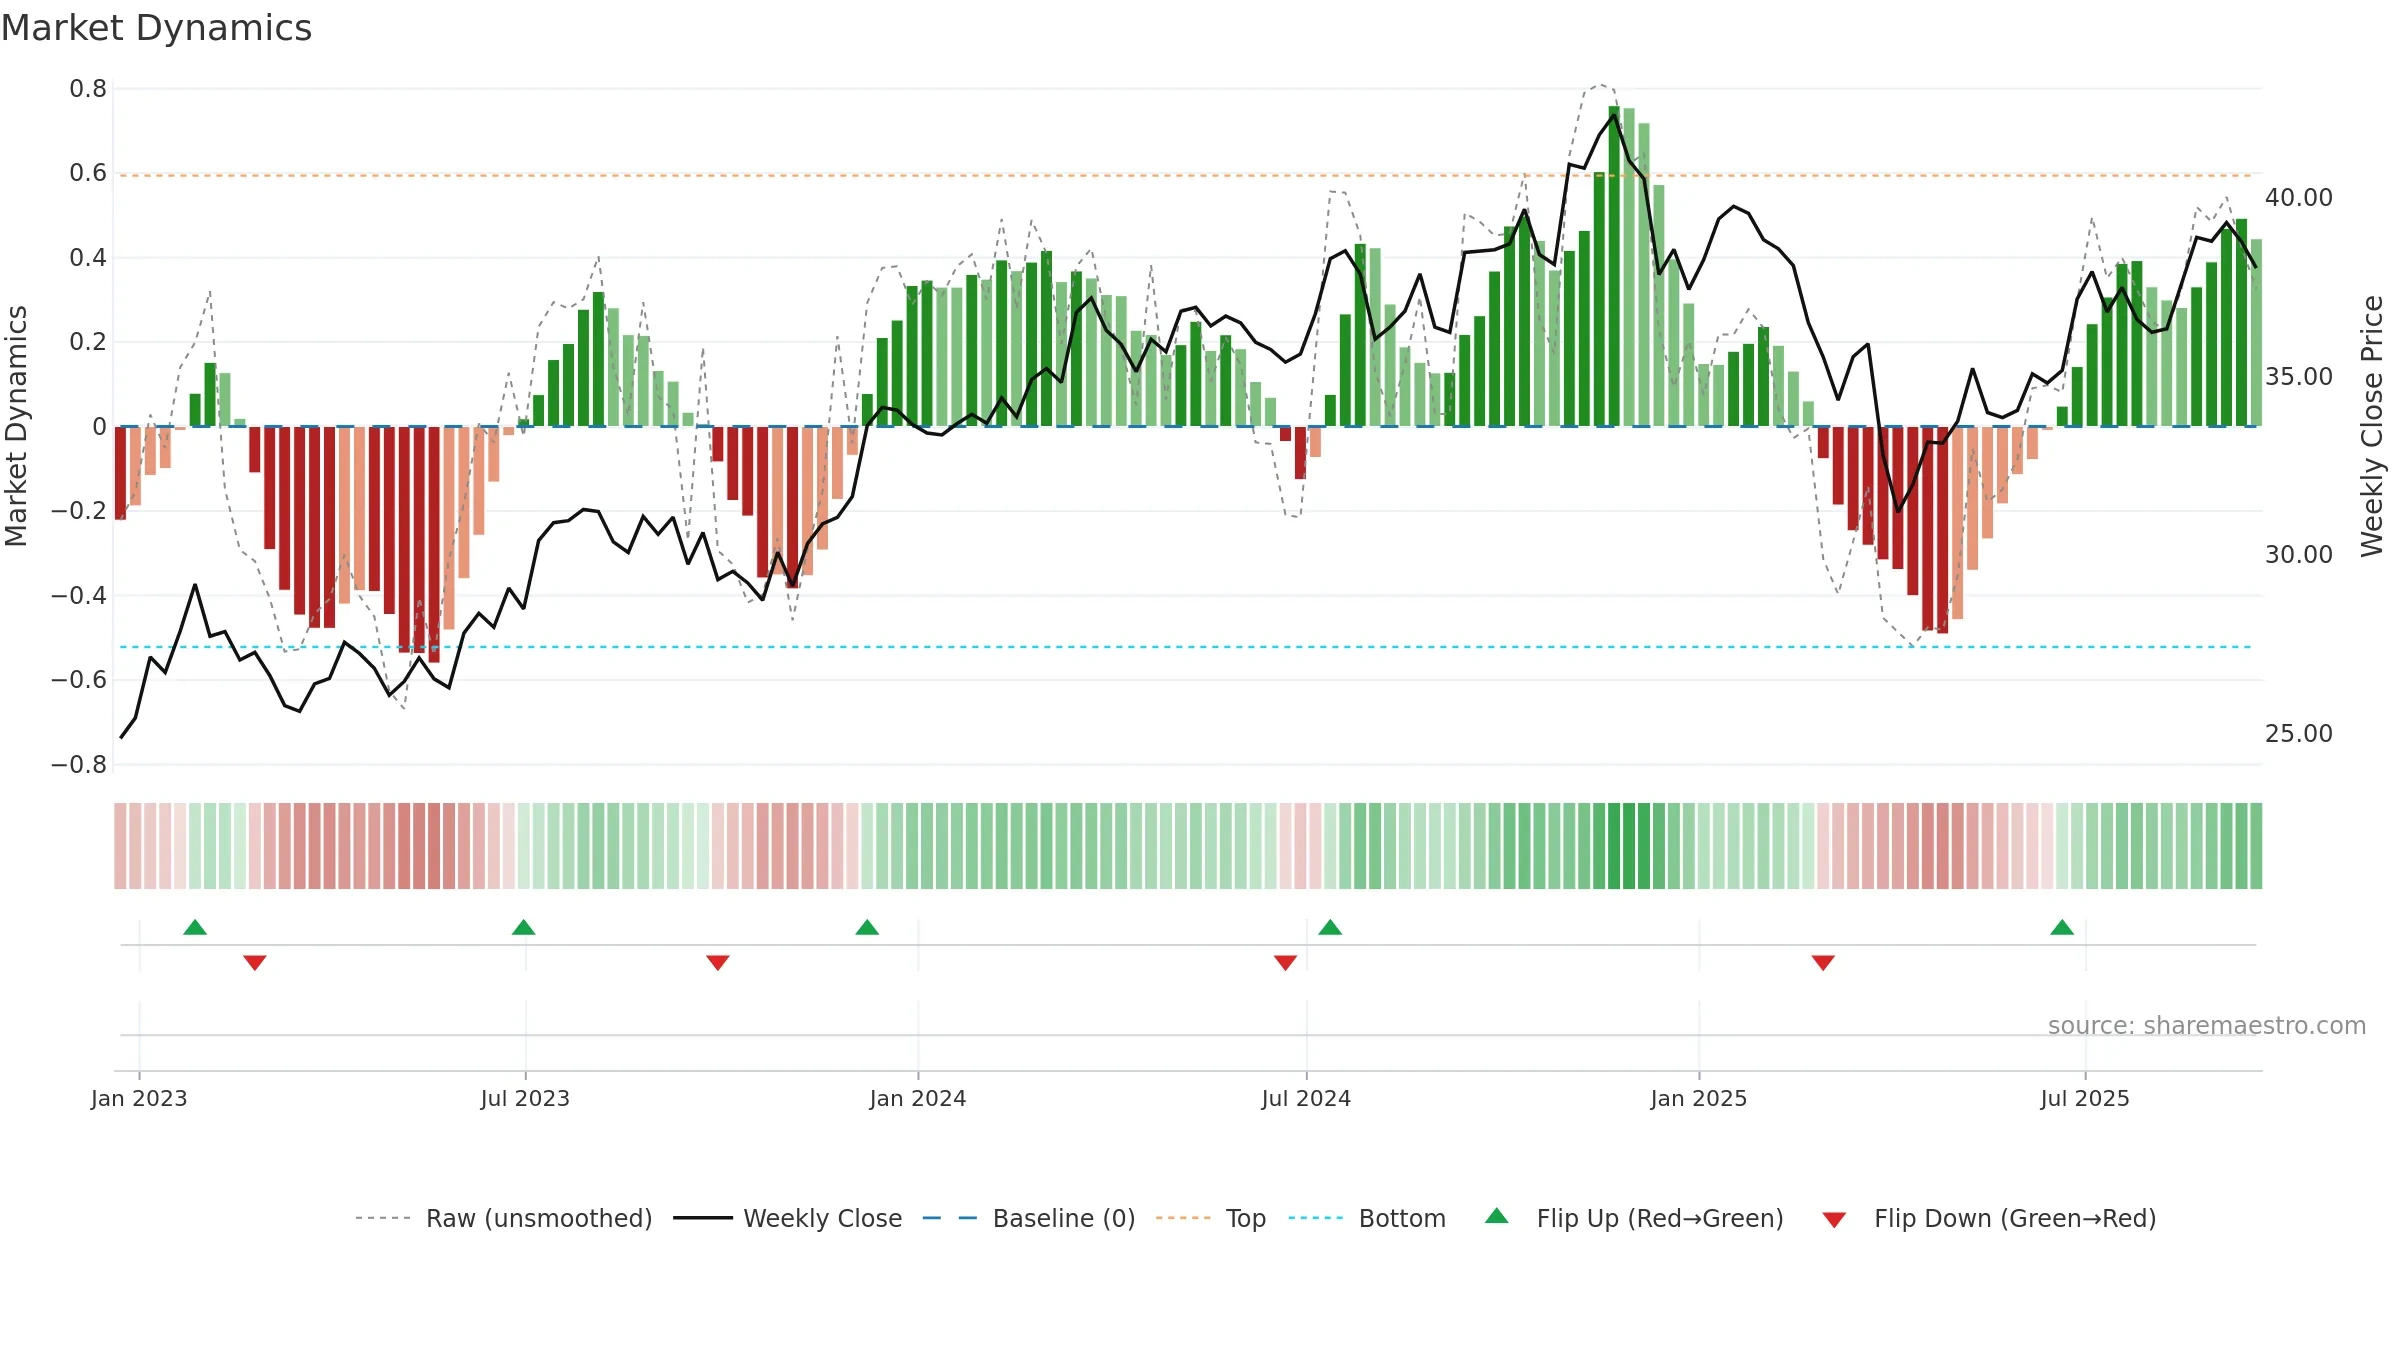Click the 'Jan 2024' x-axis label
Image resolution: width=2400 pixels, height=1350 pixels.
tap(918, 1098)
